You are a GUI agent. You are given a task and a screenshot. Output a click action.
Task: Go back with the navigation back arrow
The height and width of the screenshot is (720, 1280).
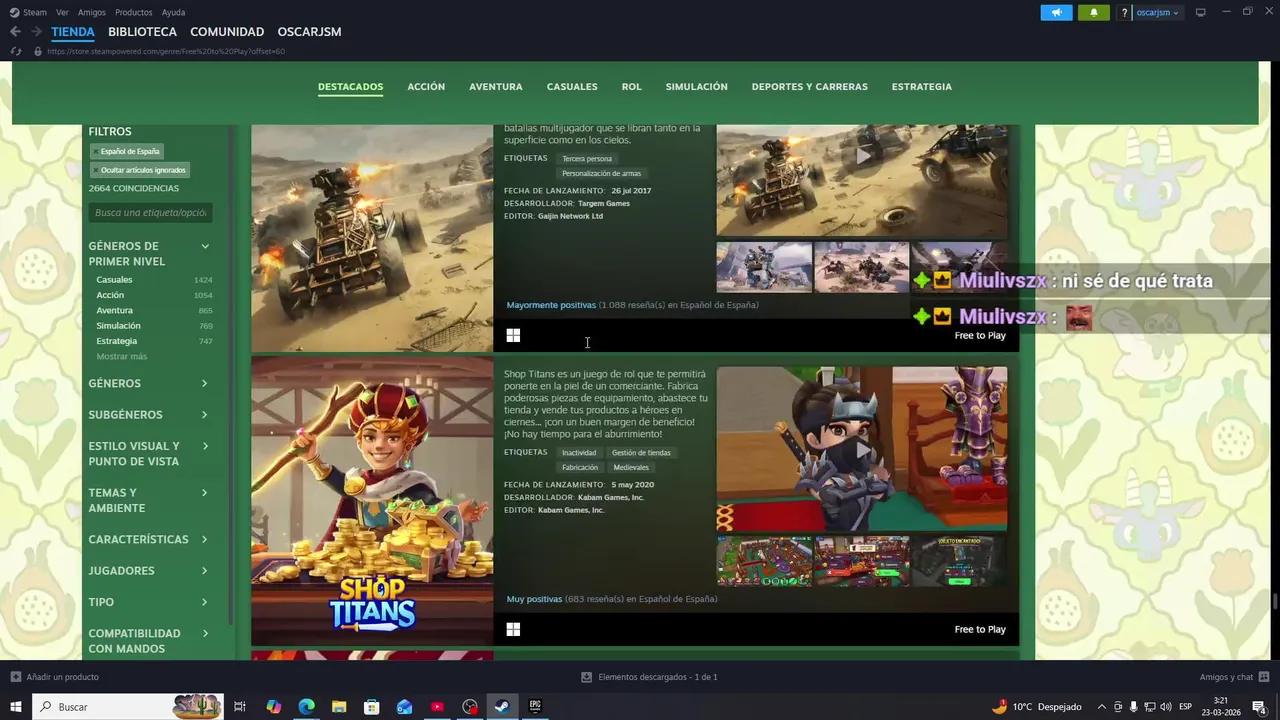(x=15, y=32)
